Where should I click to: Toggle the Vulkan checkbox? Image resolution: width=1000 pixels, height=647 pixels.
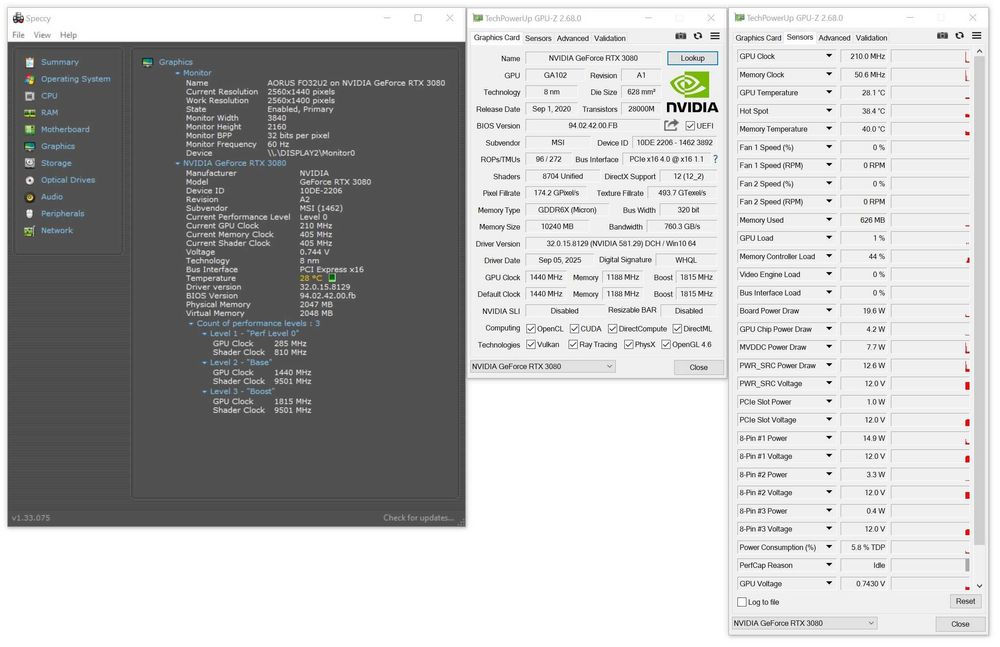pyautogui.click(x=531, y=345)
